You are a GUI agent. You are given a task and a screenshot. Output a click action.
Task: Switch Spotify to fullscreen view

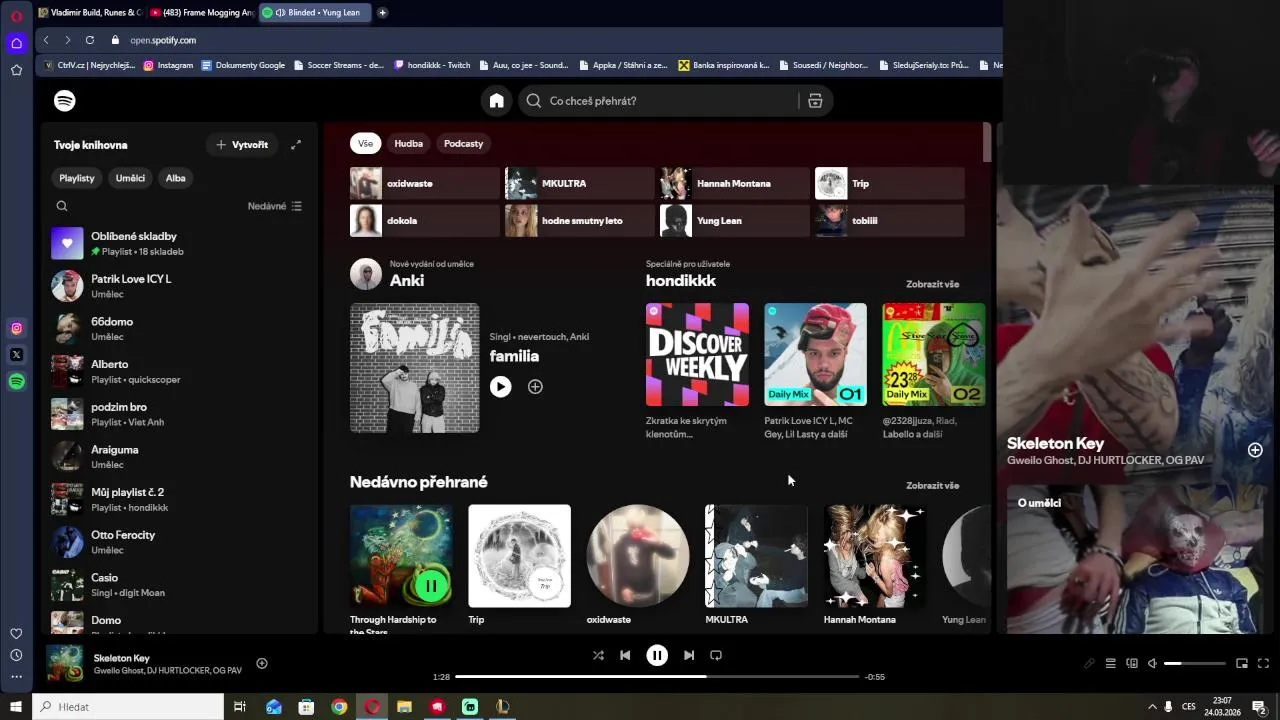click(1263, 663)
